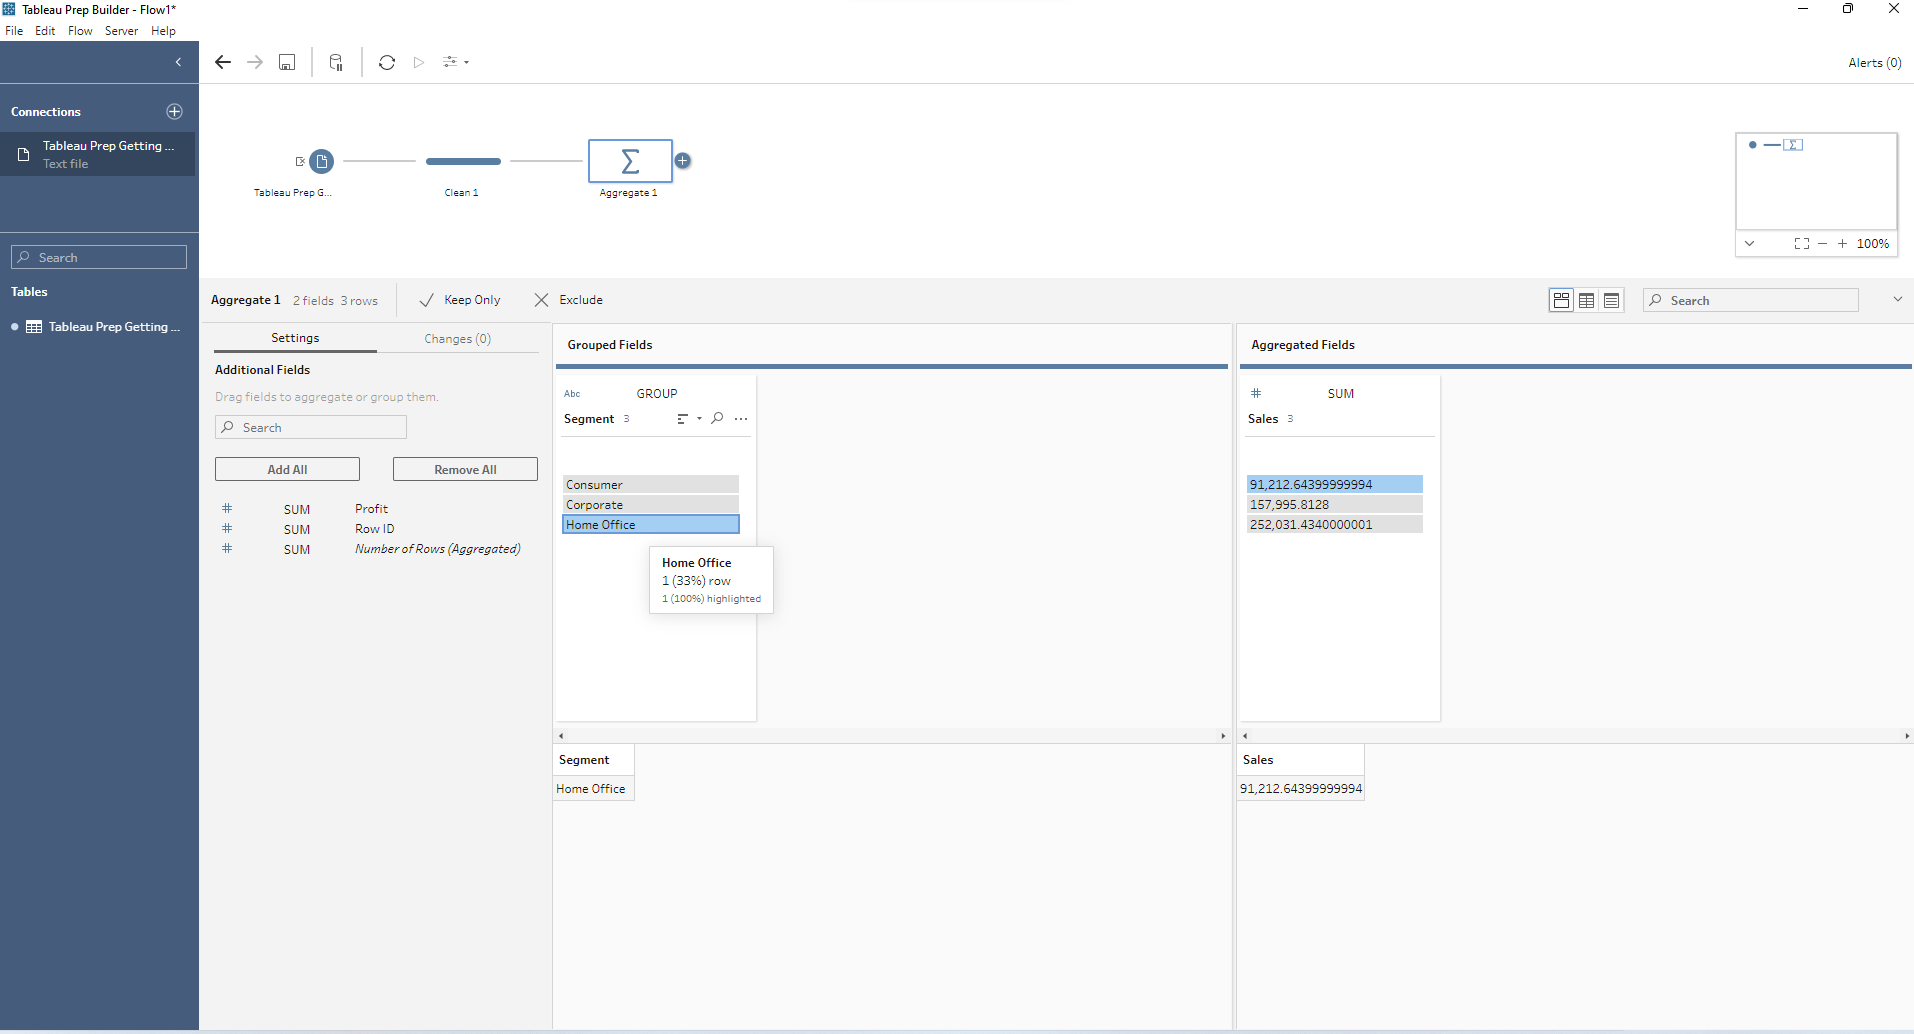The width and height of the screenshot is (1914, 1034).
Task: Click the Connections pane search box
Action: (x=99, y=257)
